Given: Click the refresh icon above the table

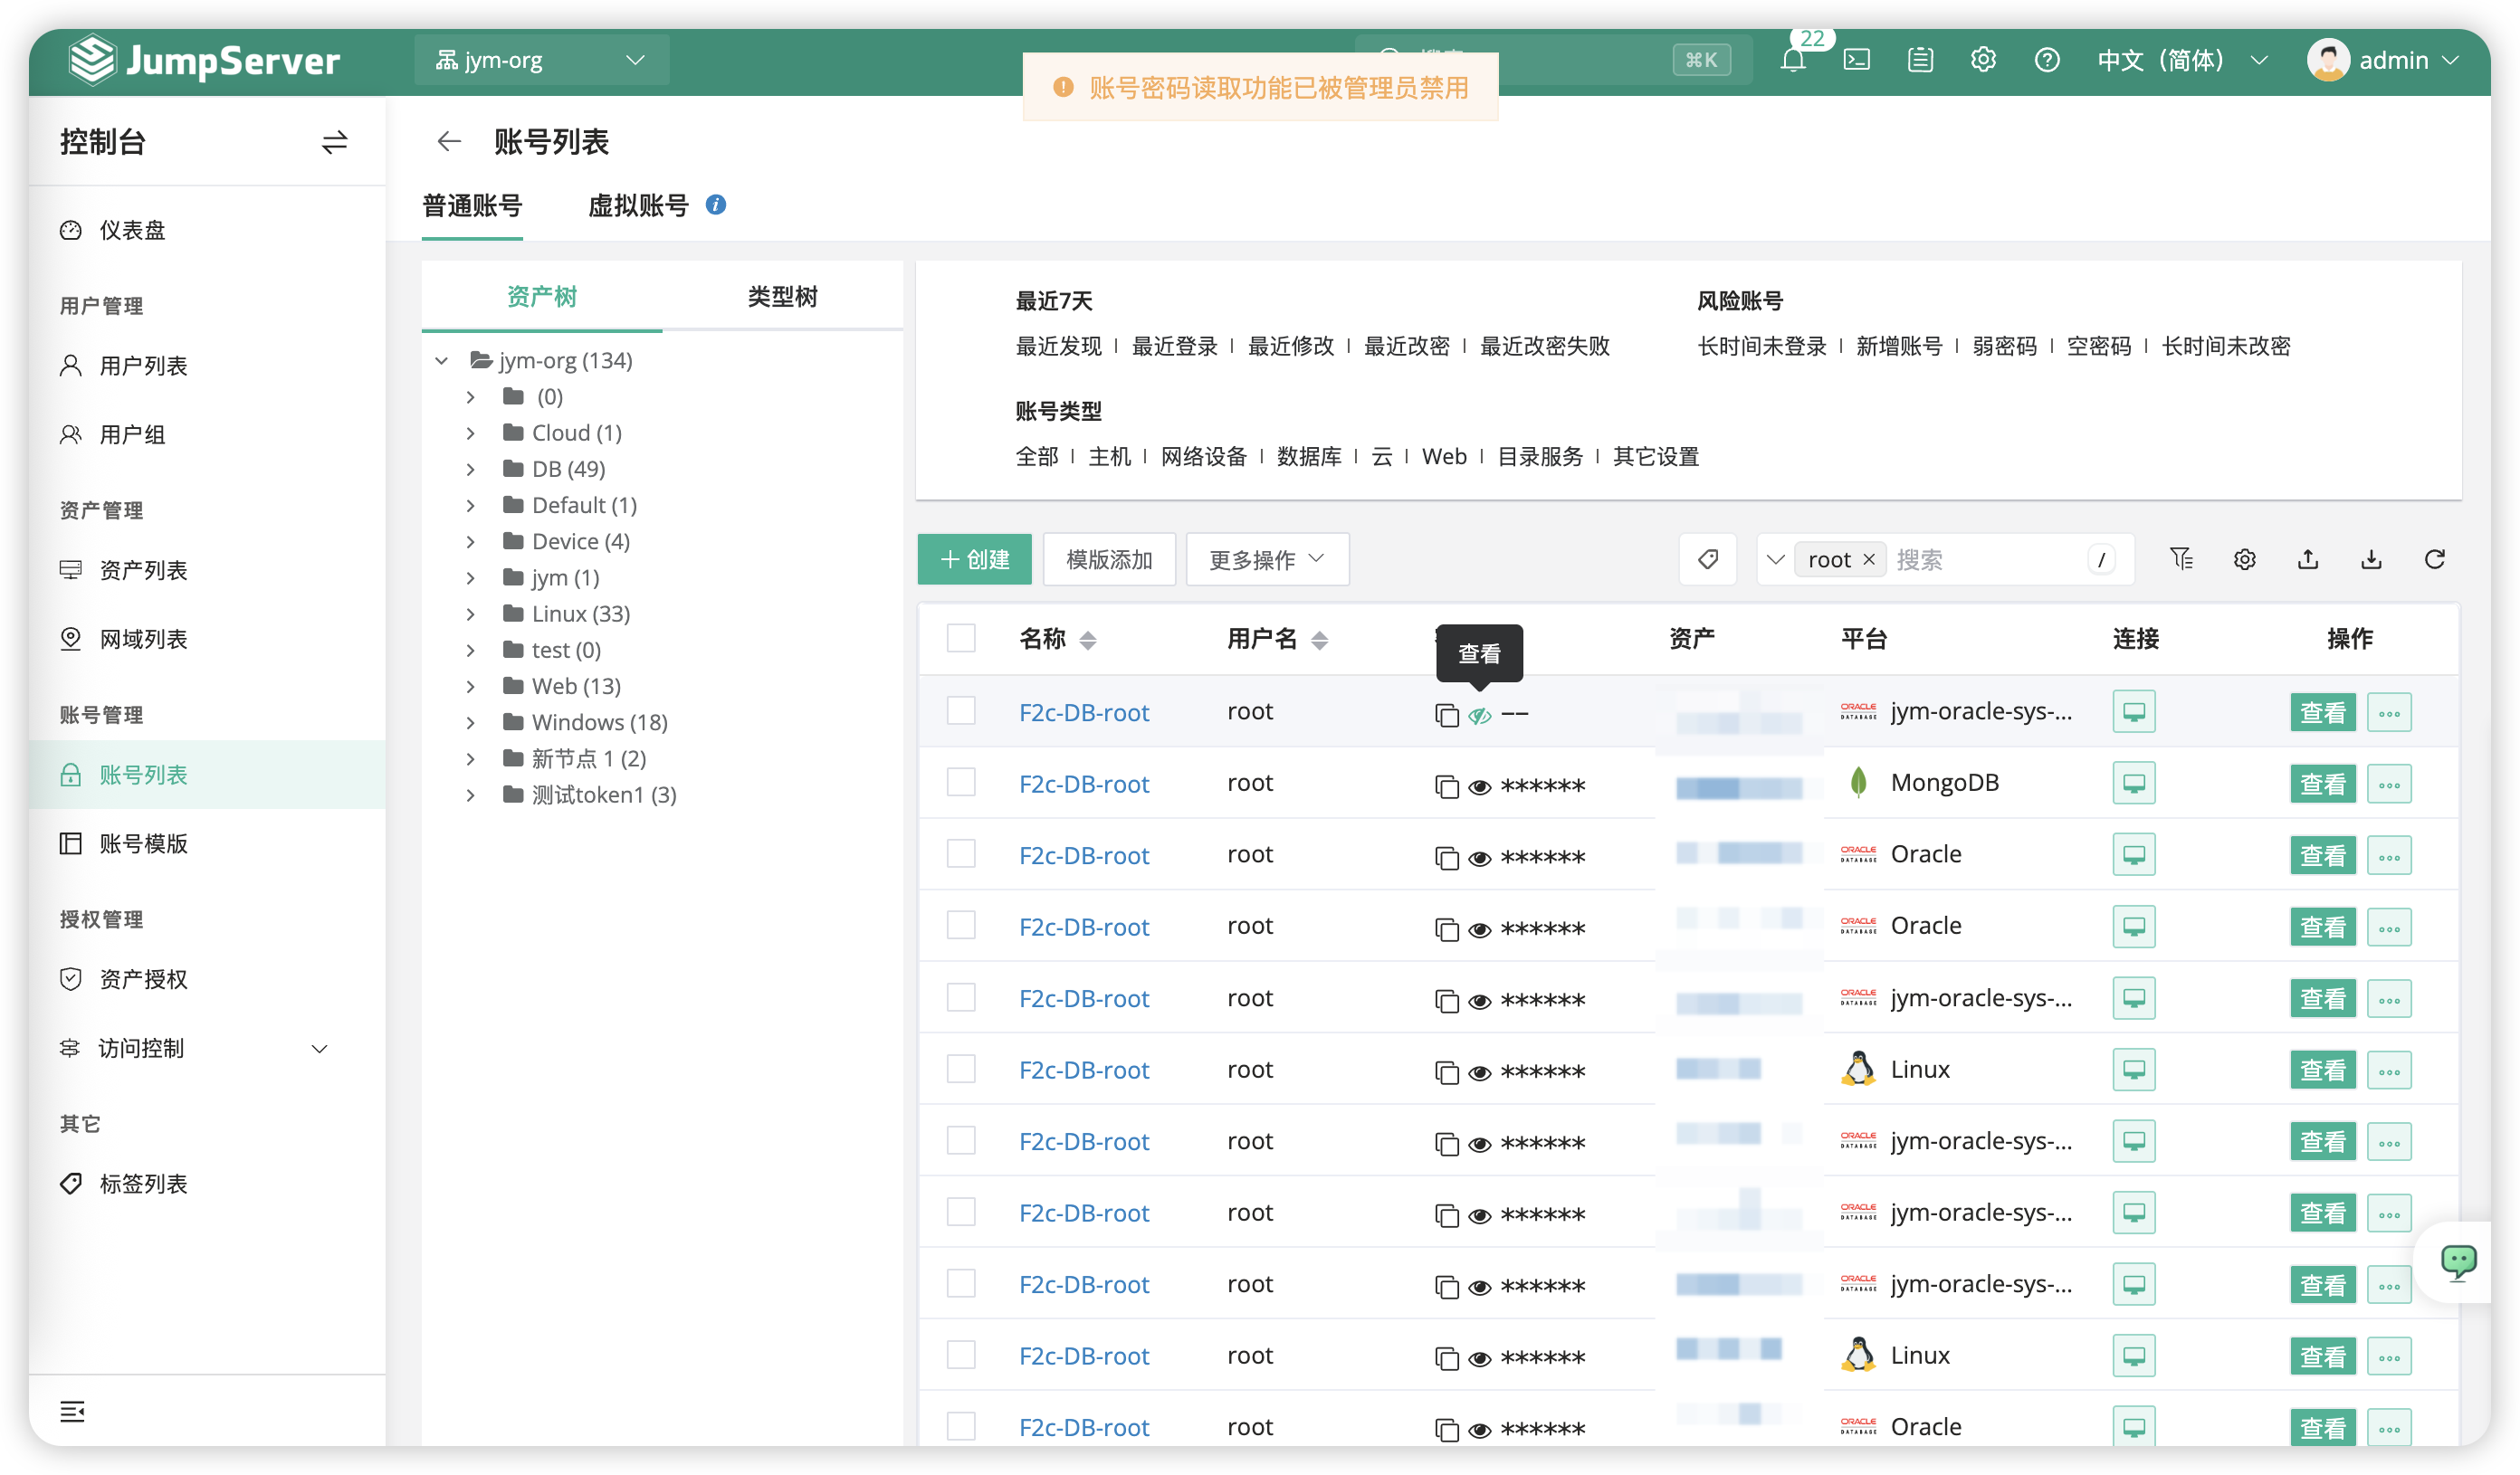Looking at the screenshot, I should 2435,559.
